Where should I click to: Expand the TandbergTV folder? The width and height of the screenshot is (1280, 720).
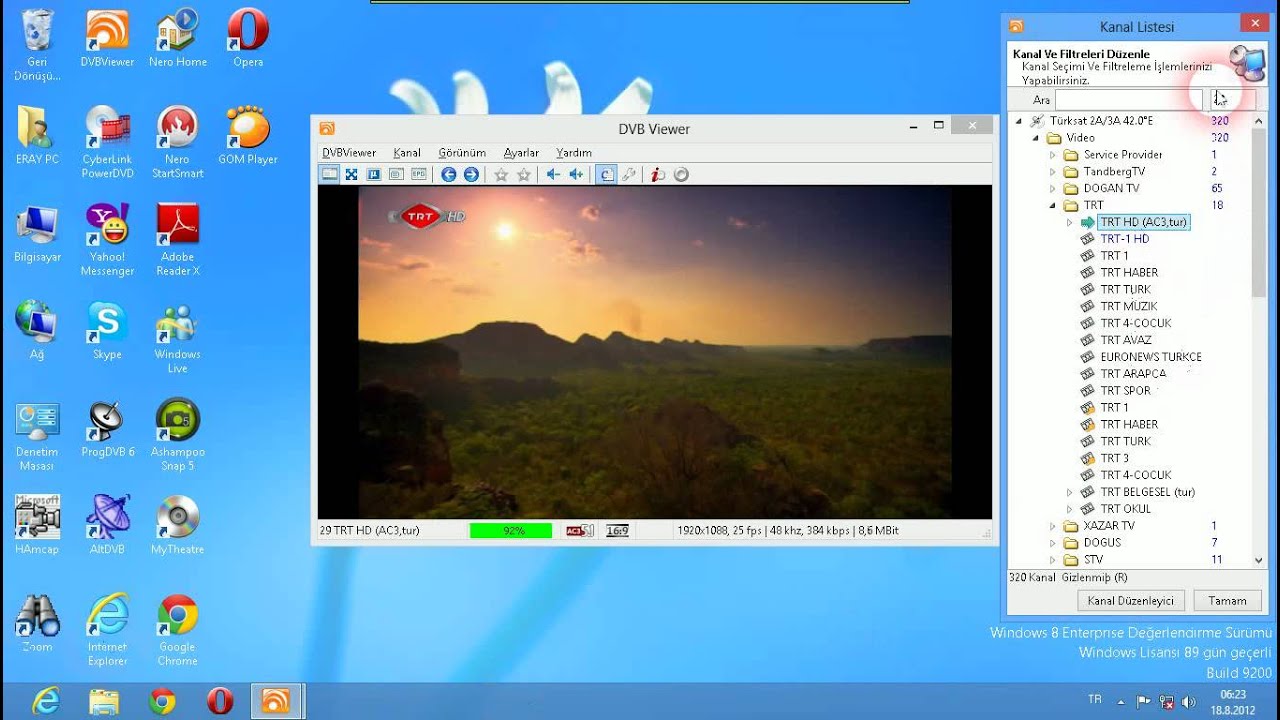pos(1052,172)
